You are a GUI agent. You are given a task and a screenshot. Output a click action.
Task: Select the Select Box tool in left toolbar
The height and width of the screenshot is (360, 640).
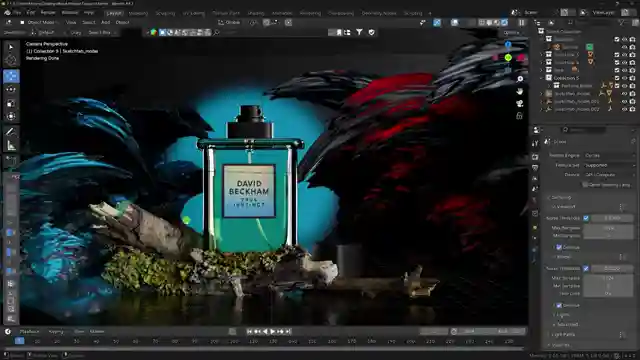pos(11,47)
